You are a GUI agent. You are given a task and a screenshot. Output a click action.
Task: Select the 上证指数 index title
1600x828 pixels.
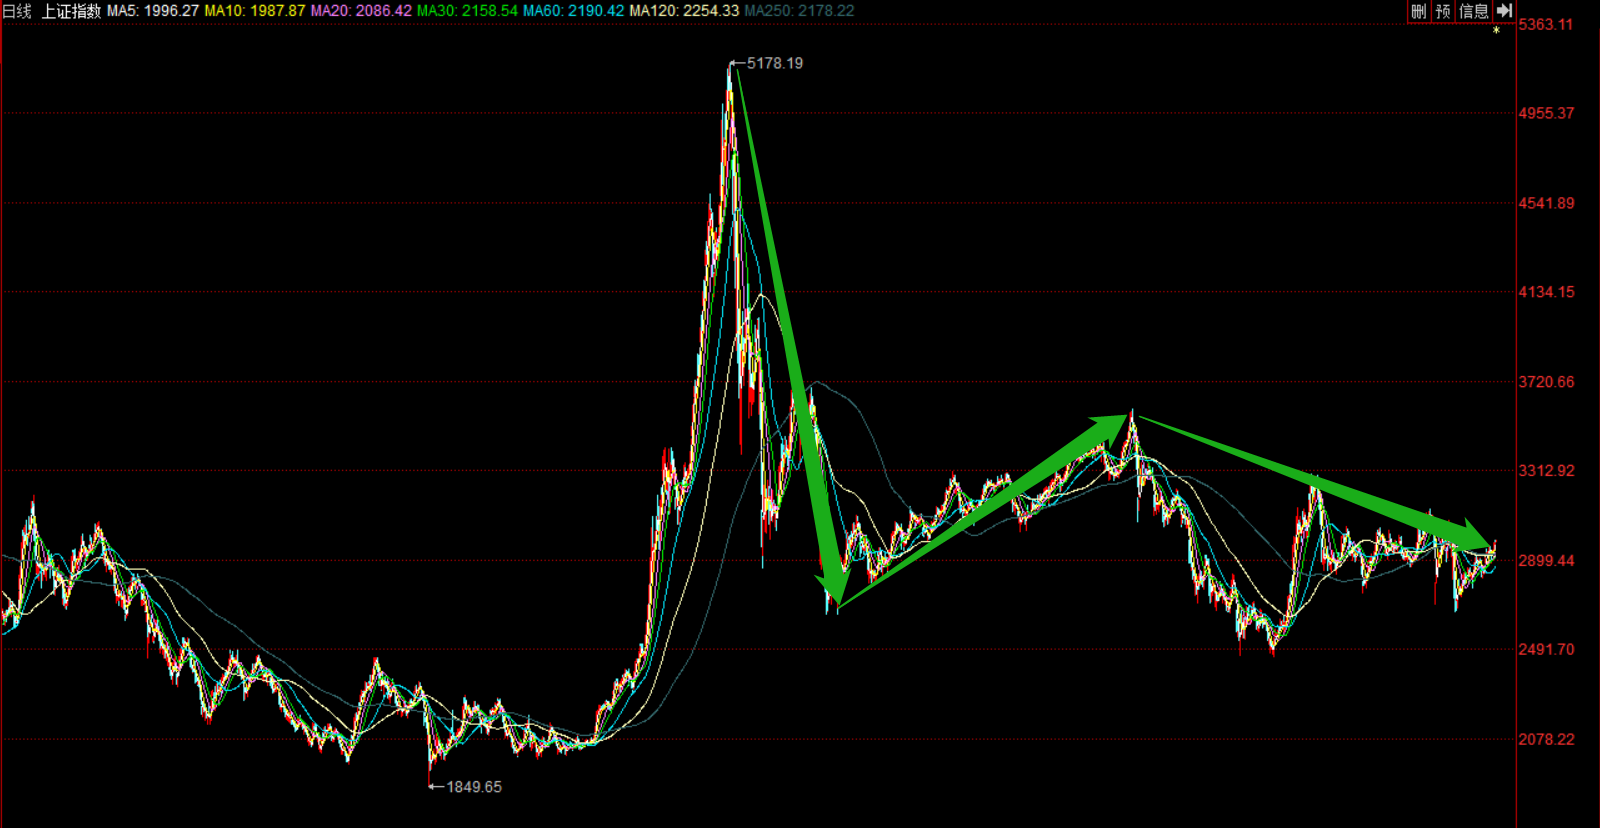(x=71, y=11)
